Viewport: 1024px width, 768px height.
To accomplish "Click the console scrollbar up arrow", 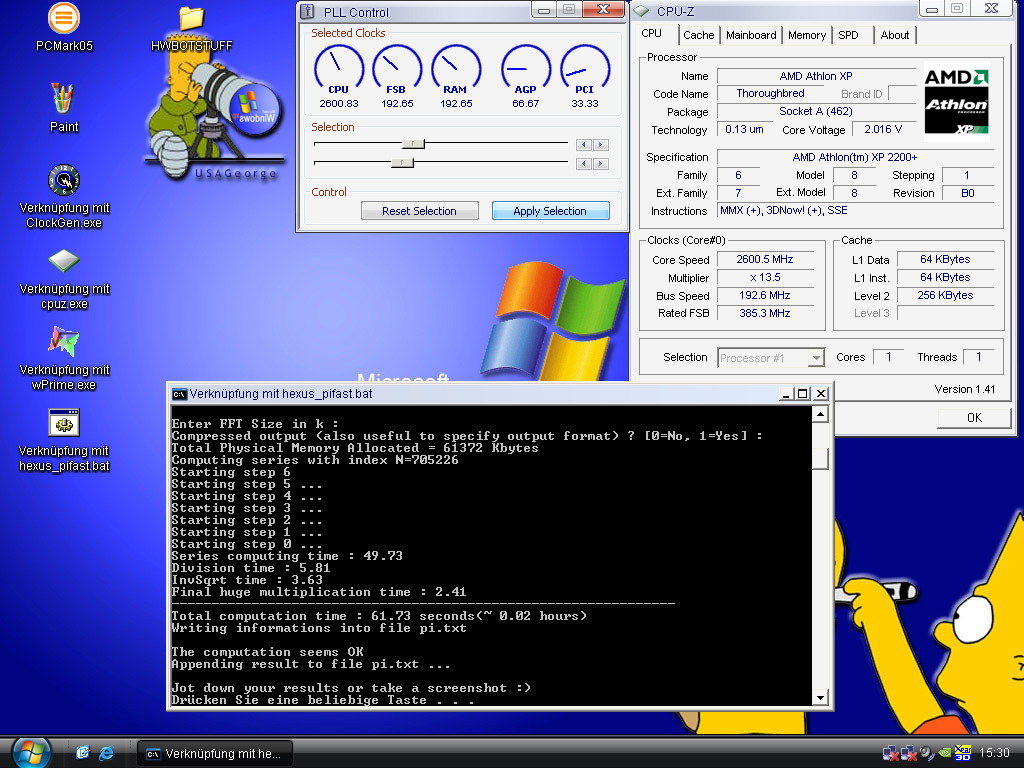I will [820, 414].
